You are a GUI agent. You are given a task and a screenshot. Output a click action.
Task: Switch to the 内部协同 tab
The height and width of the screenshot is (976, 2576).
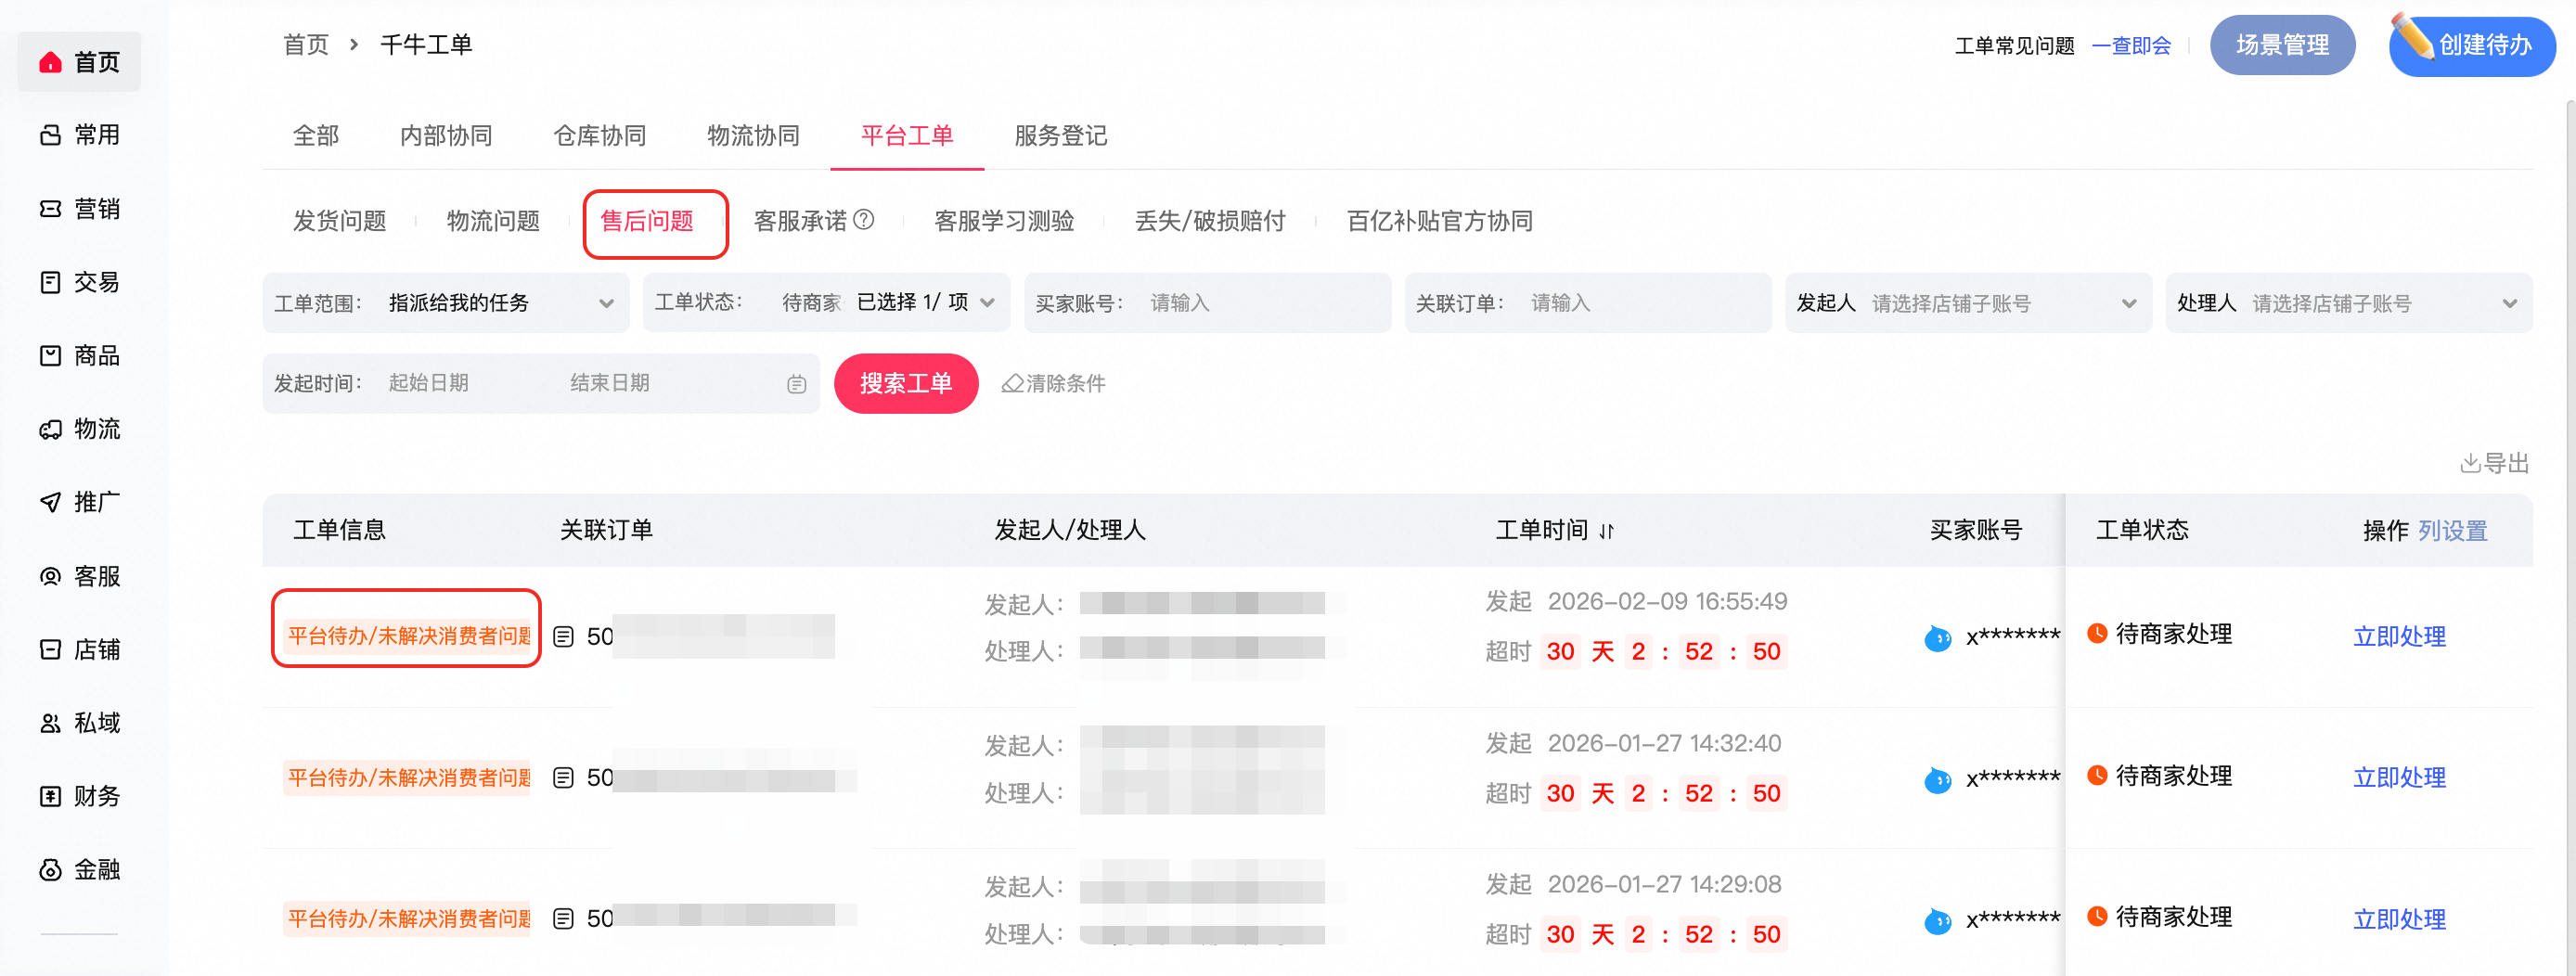pos(446,136)
